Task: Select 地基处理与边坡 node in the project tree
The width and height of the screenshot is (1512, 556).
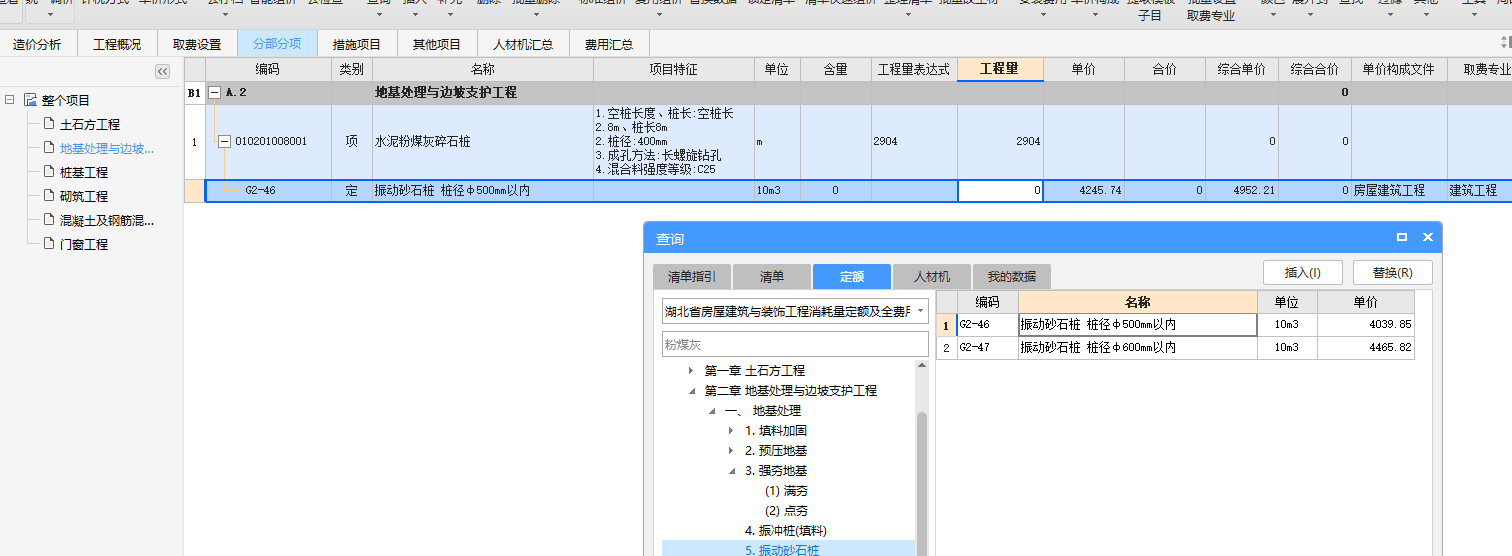Action: pos(107,149)
